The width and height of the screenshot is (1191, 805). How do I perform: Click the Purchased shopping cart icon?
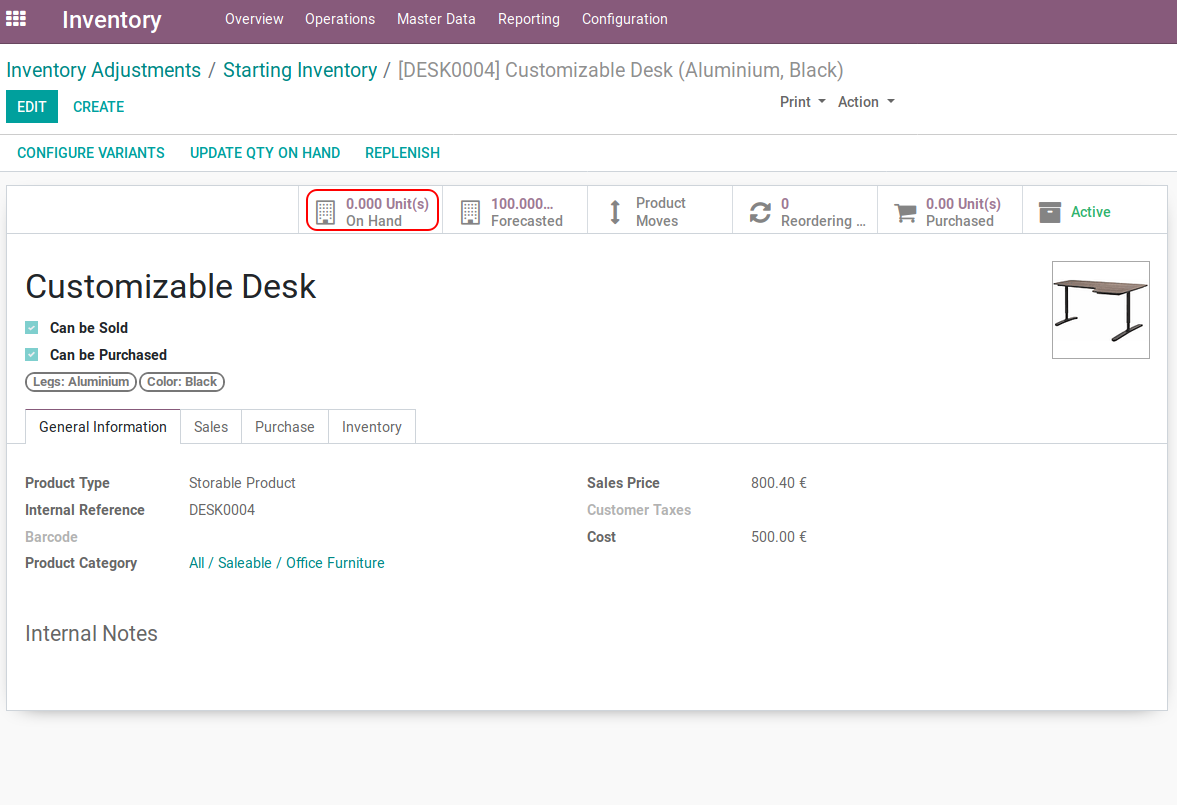905,212
